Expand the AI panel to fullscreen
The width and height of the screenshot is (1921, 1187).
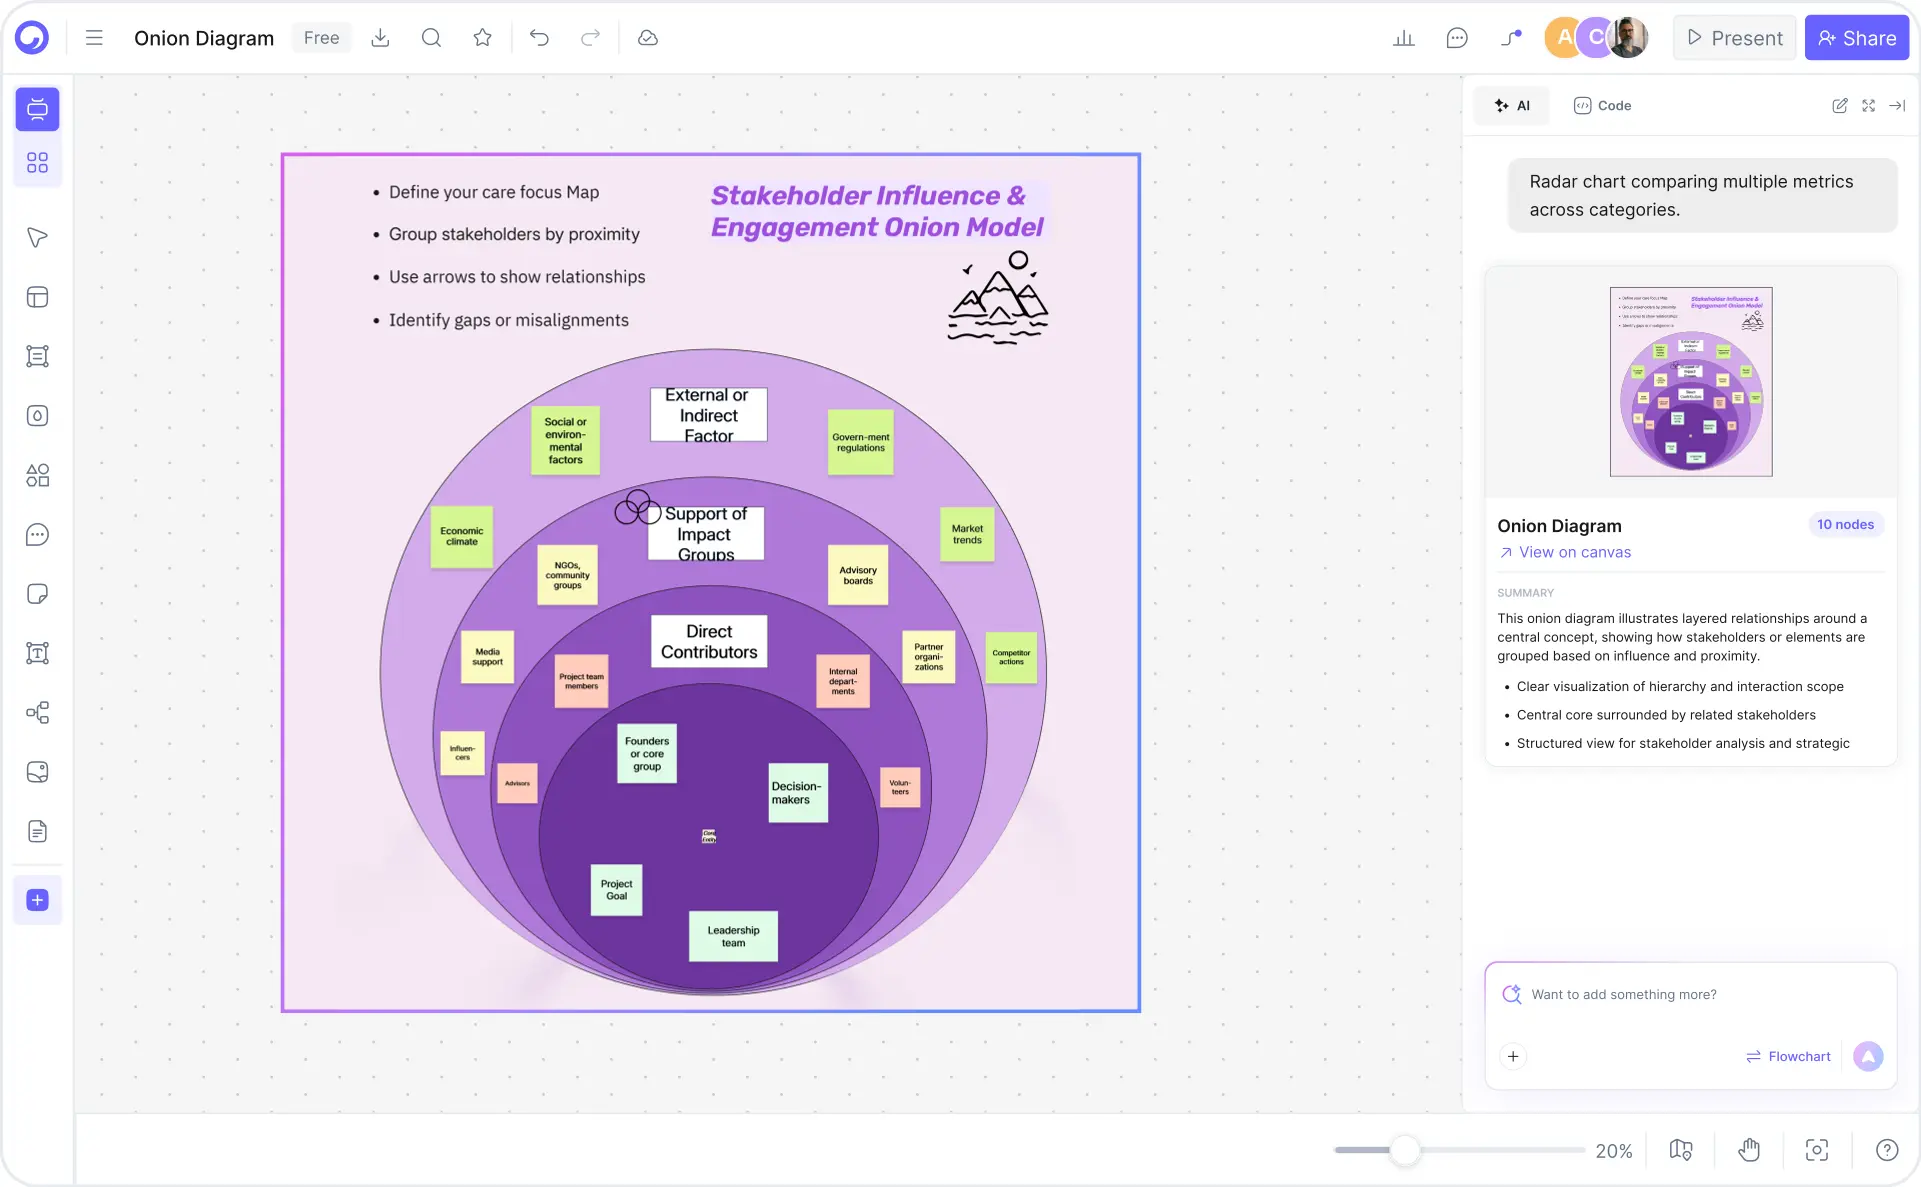[x=1868, y=105]
